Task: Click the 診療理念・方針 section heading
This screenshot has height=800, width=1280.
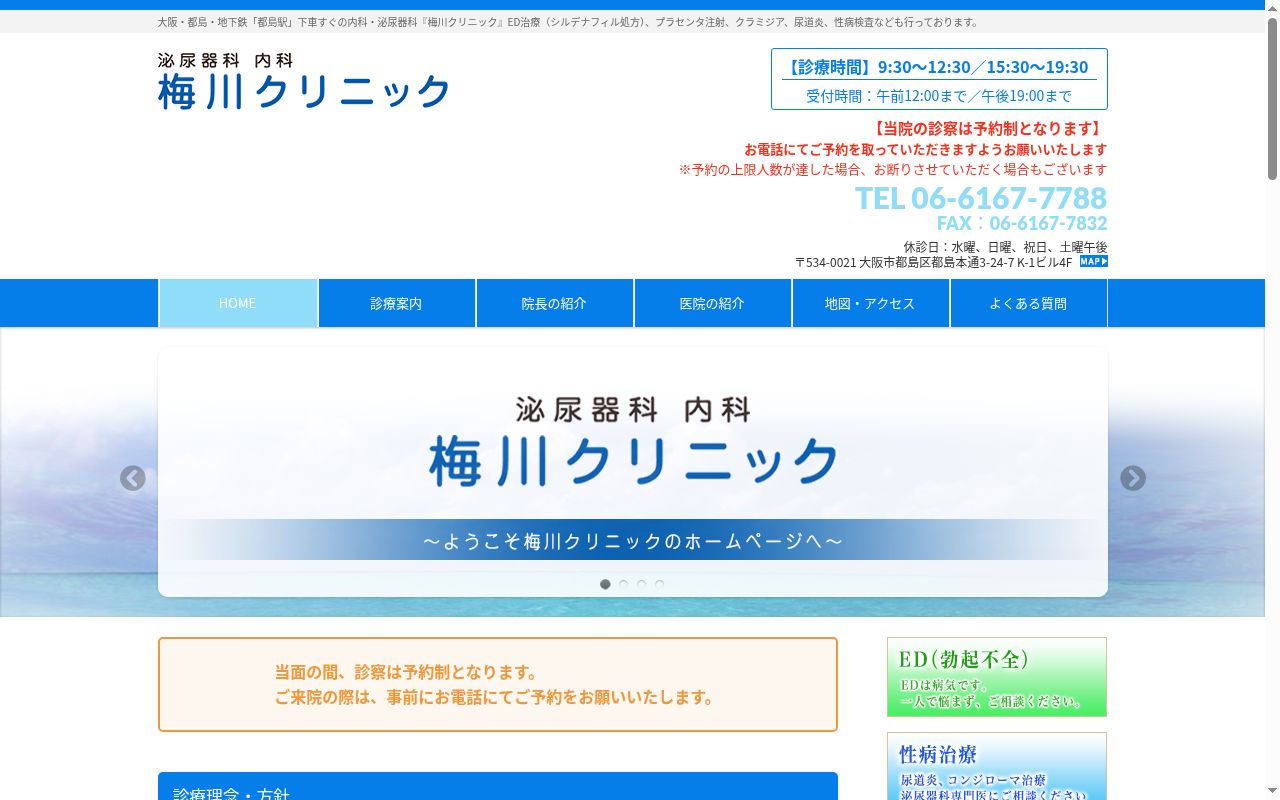Action: pyautogui.click(x=498, y=786)
